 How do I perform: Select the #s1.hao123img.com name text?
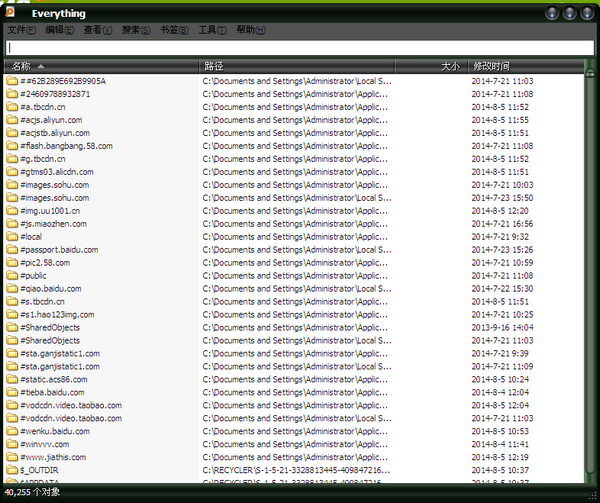57,315
